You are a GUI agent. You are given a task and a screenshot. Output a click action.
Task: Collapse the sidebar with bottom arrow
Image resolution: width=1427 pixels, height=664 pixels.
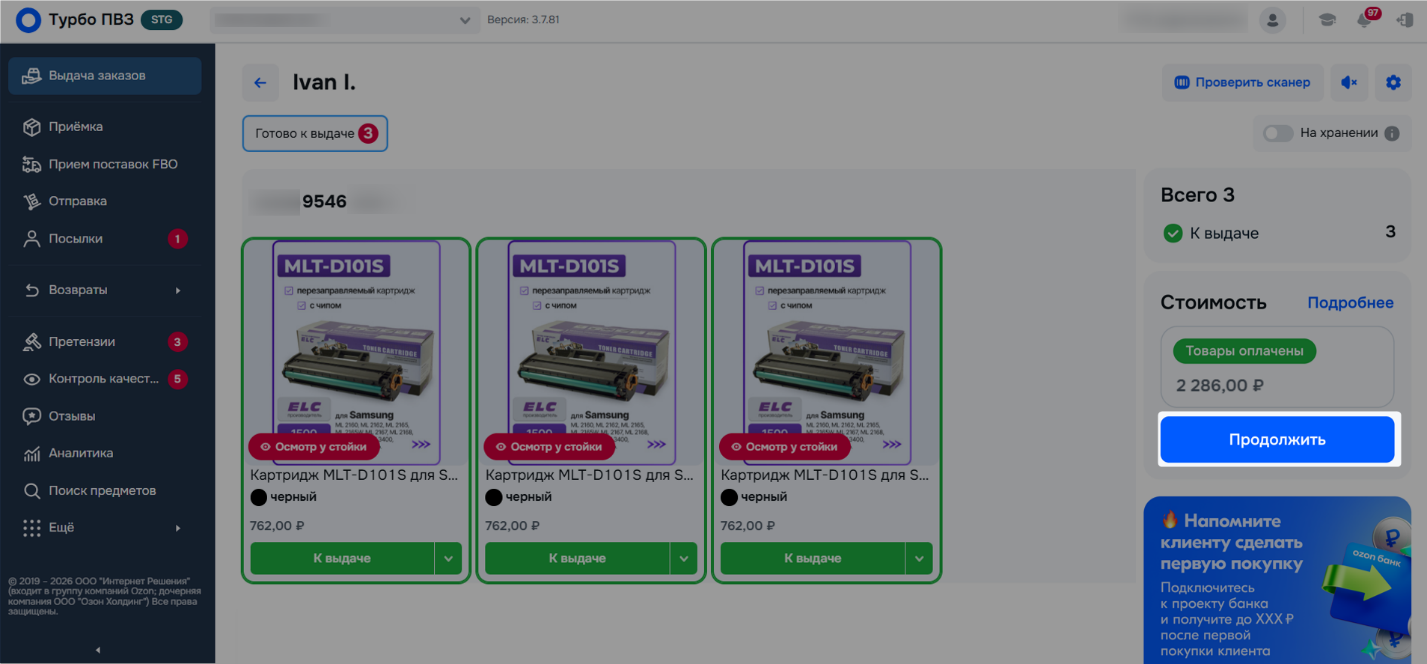[x=98, y=651]
